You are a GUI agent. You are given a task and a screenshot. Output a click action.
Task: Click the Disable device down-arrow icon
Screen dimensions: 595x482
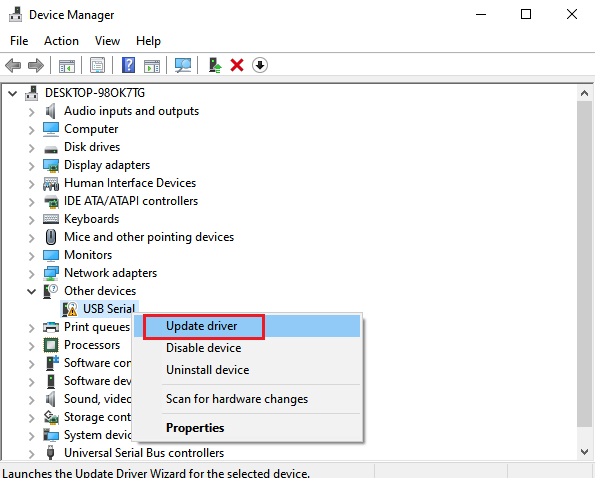[x=260, y=65]
